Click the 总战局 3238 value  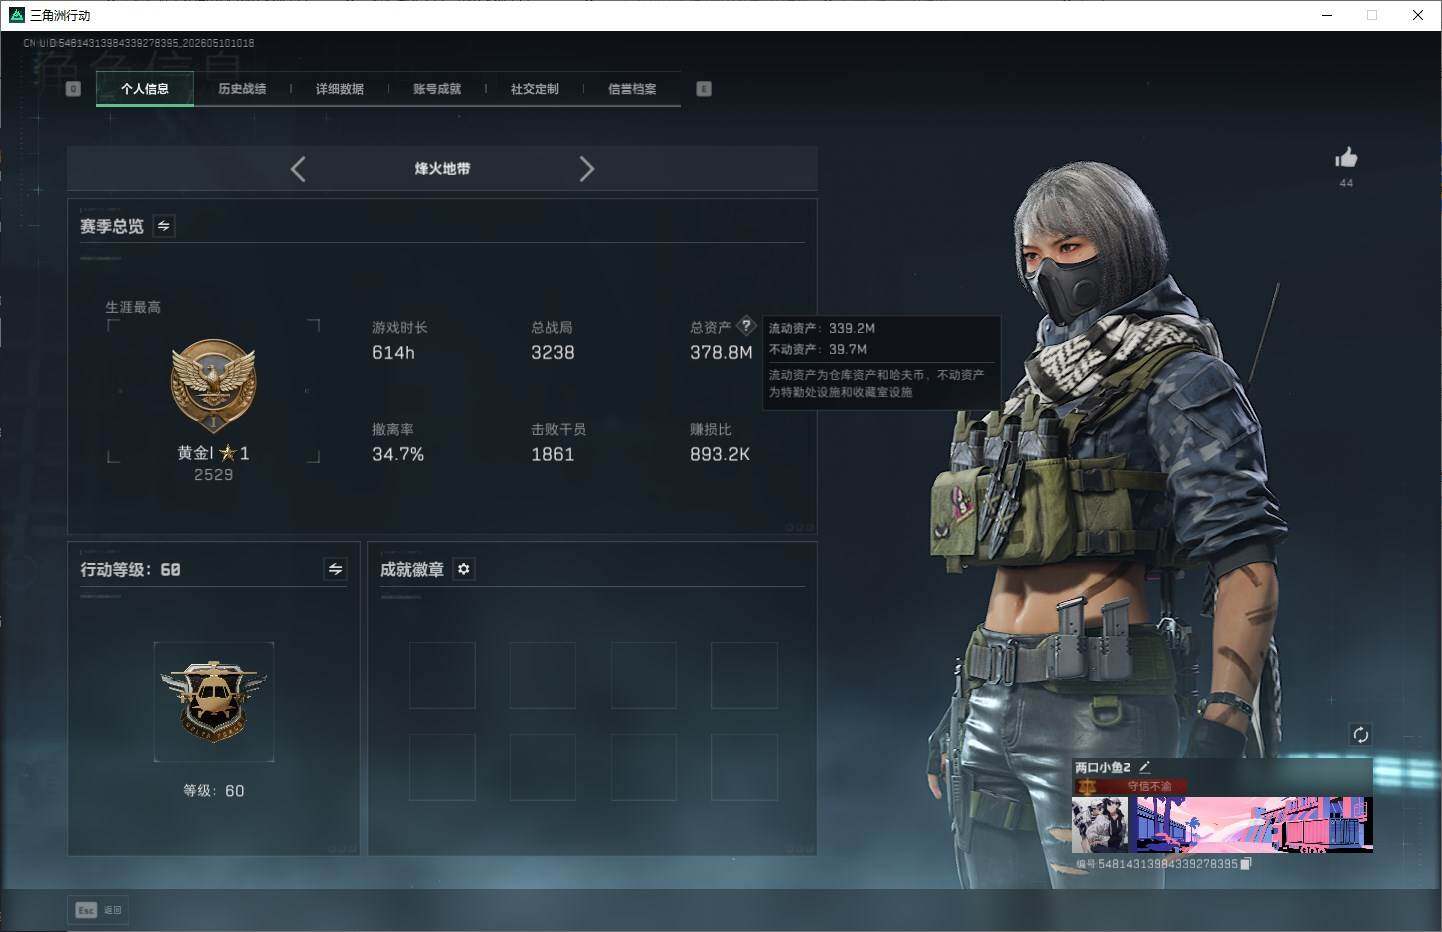point(553,353)
